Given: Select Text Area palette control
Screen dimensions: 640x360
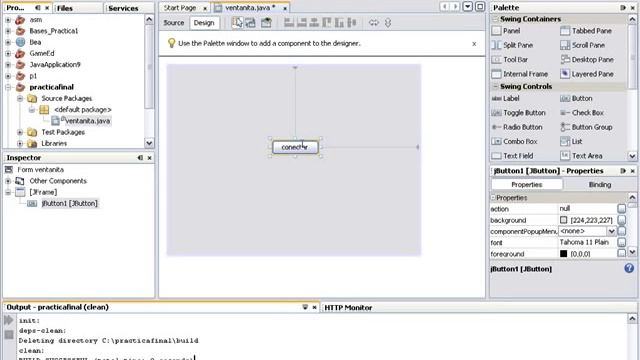Looking at the screenshot, I should pyautogui.click(x=581, y=156).
